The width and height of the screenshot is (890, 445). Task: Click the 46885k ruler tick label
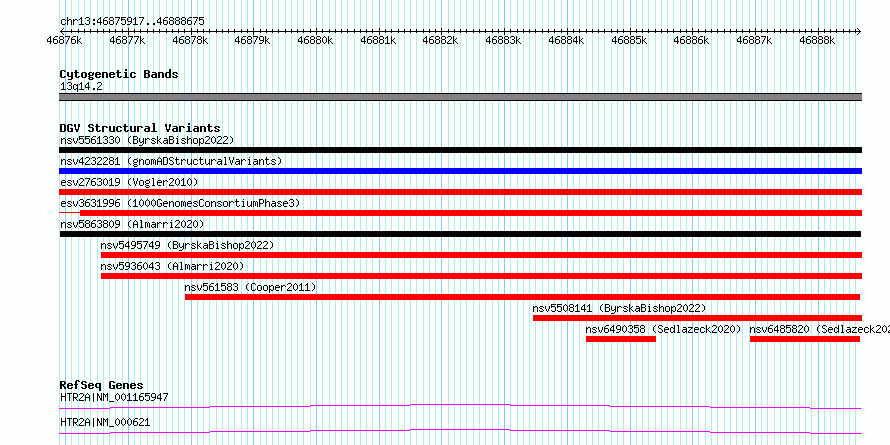629,40
